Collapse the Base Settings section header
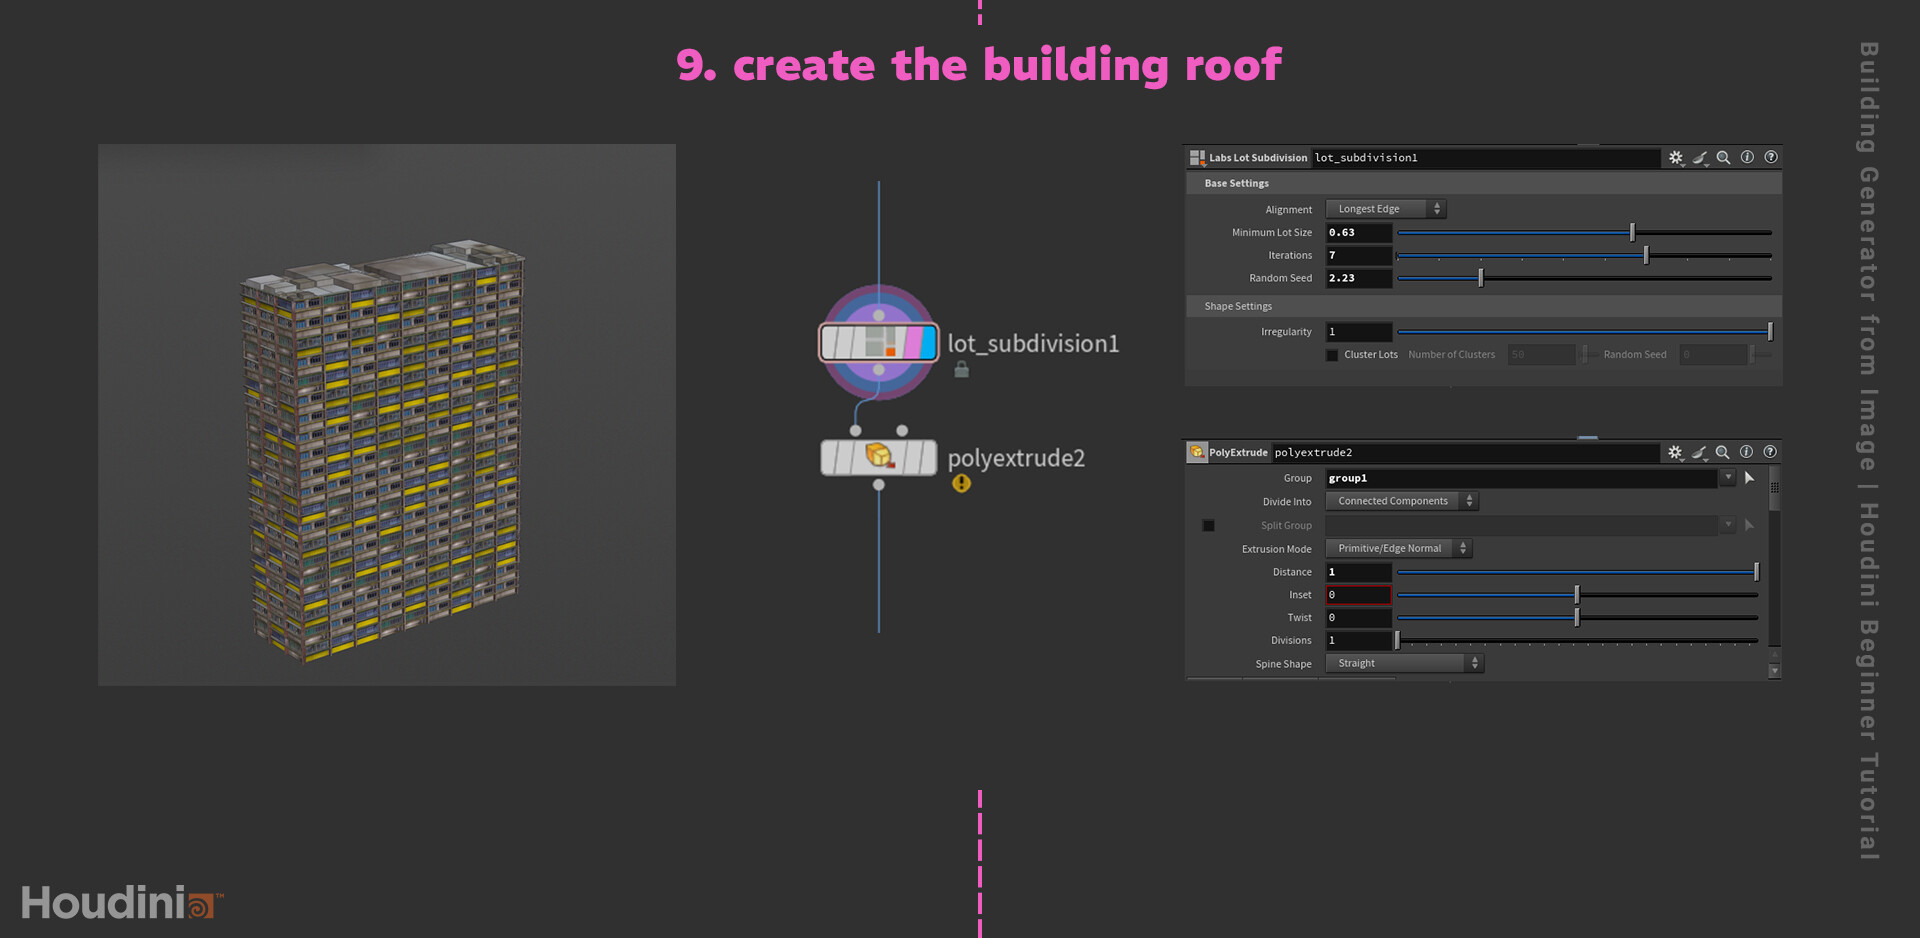The height and width of the screenshot is (938, 1920). tap(1236, 183)
